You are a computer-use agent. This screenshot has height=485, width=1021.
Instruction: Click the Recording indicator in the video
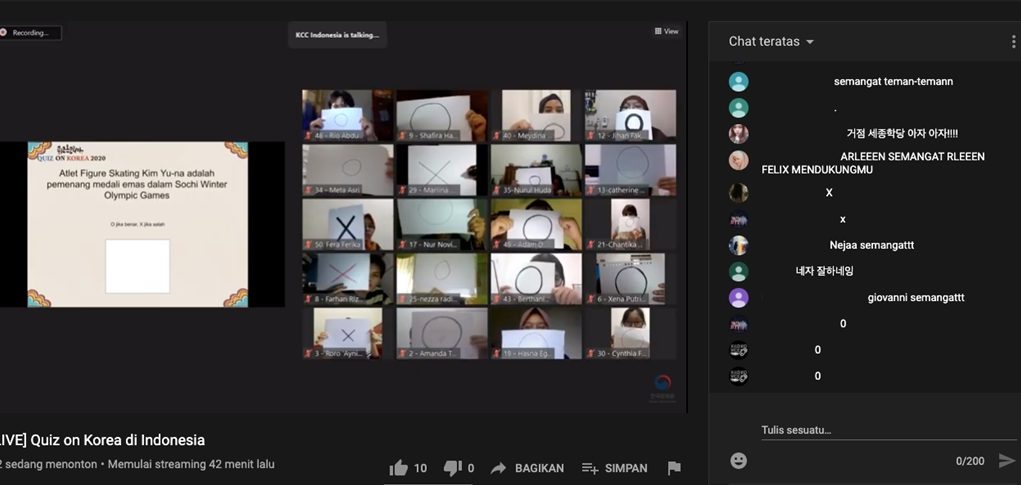30,32
